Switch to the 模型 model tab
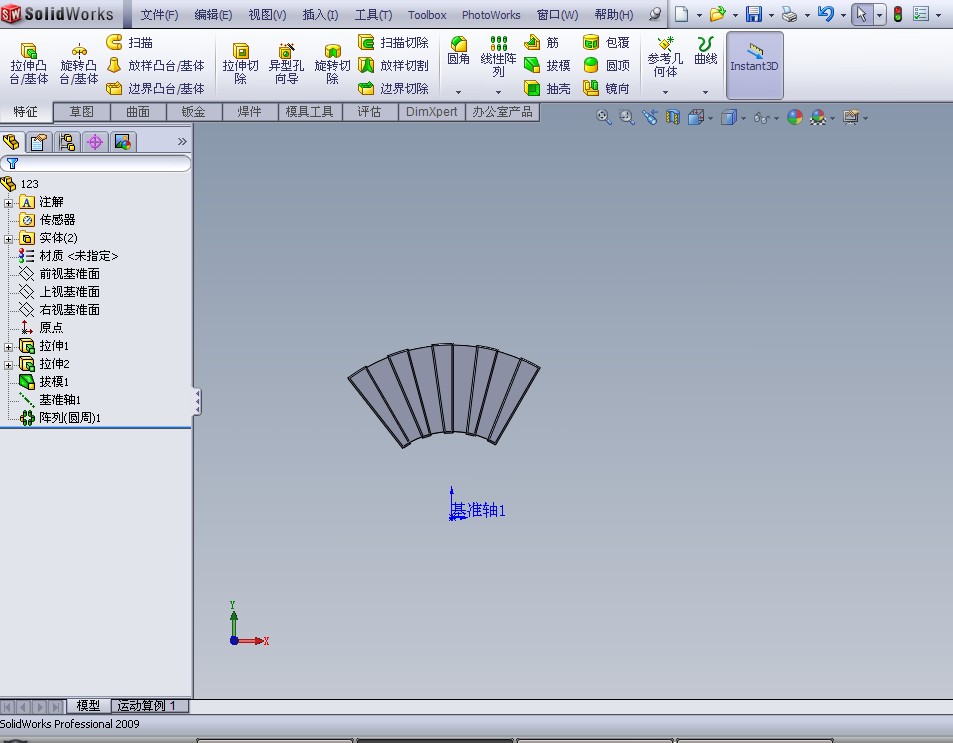The width and height of the screenshot is (953, 743). coord(88,705)
